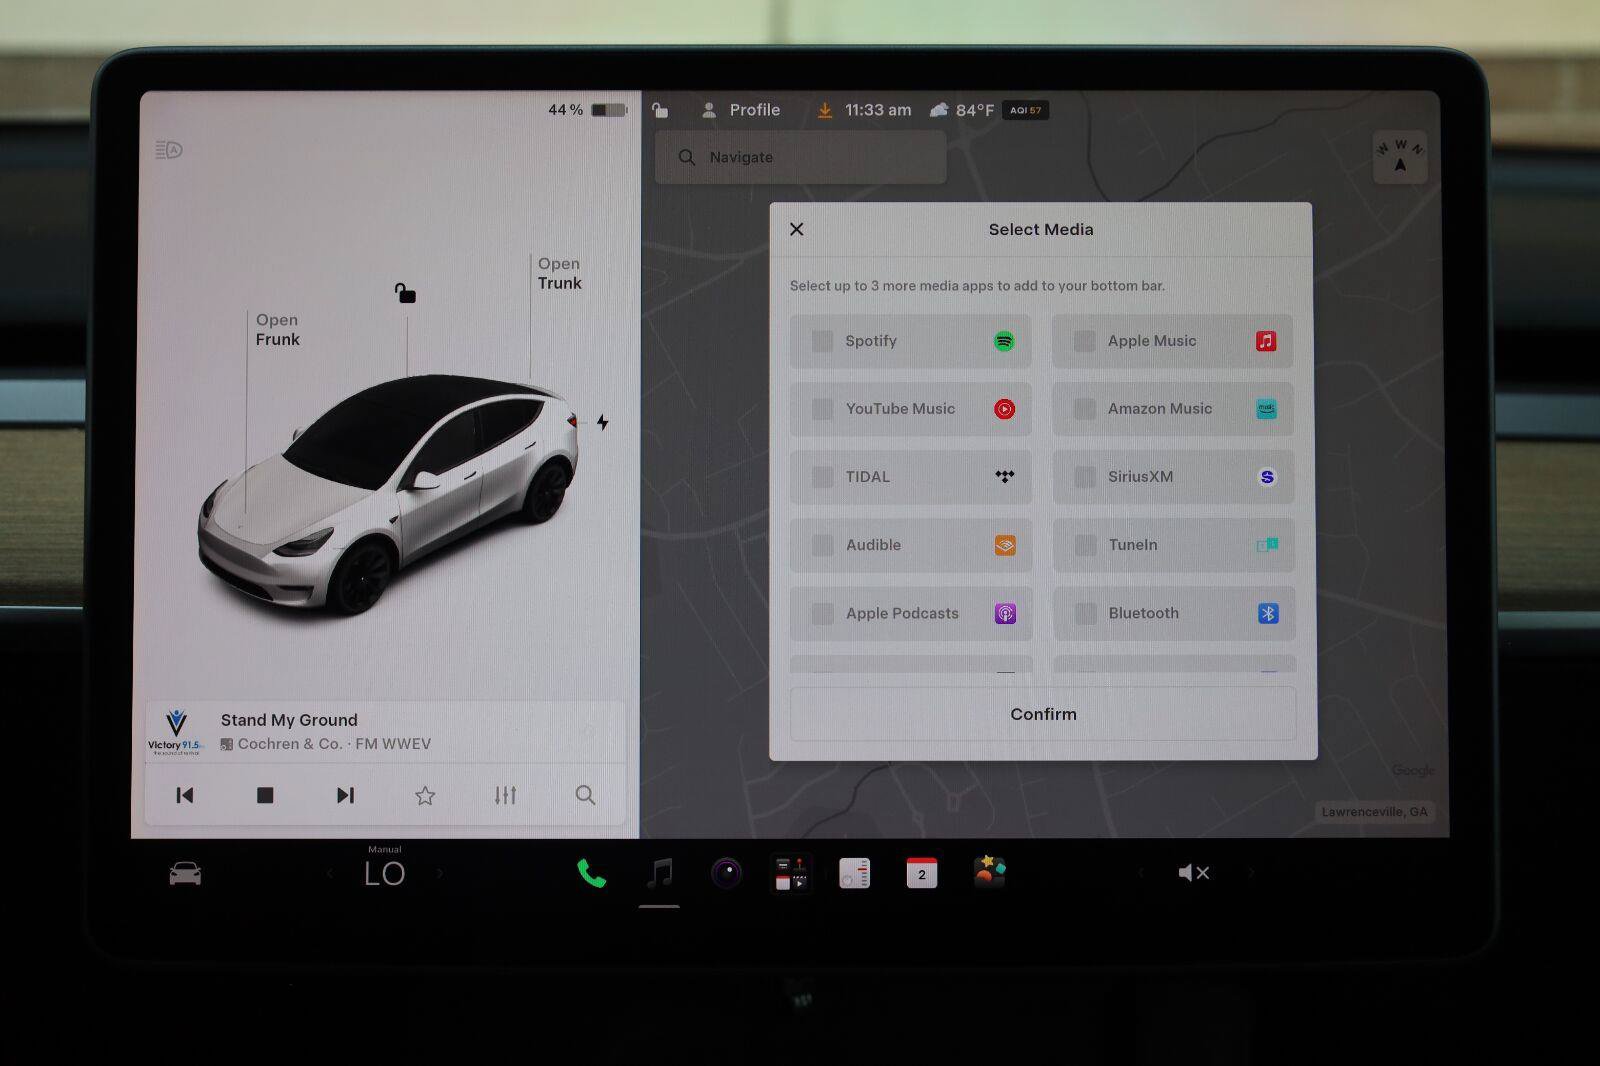Screen dimensions: 1600x1066
Task: Tap the software download arrow icon
Action: [825, 110]
